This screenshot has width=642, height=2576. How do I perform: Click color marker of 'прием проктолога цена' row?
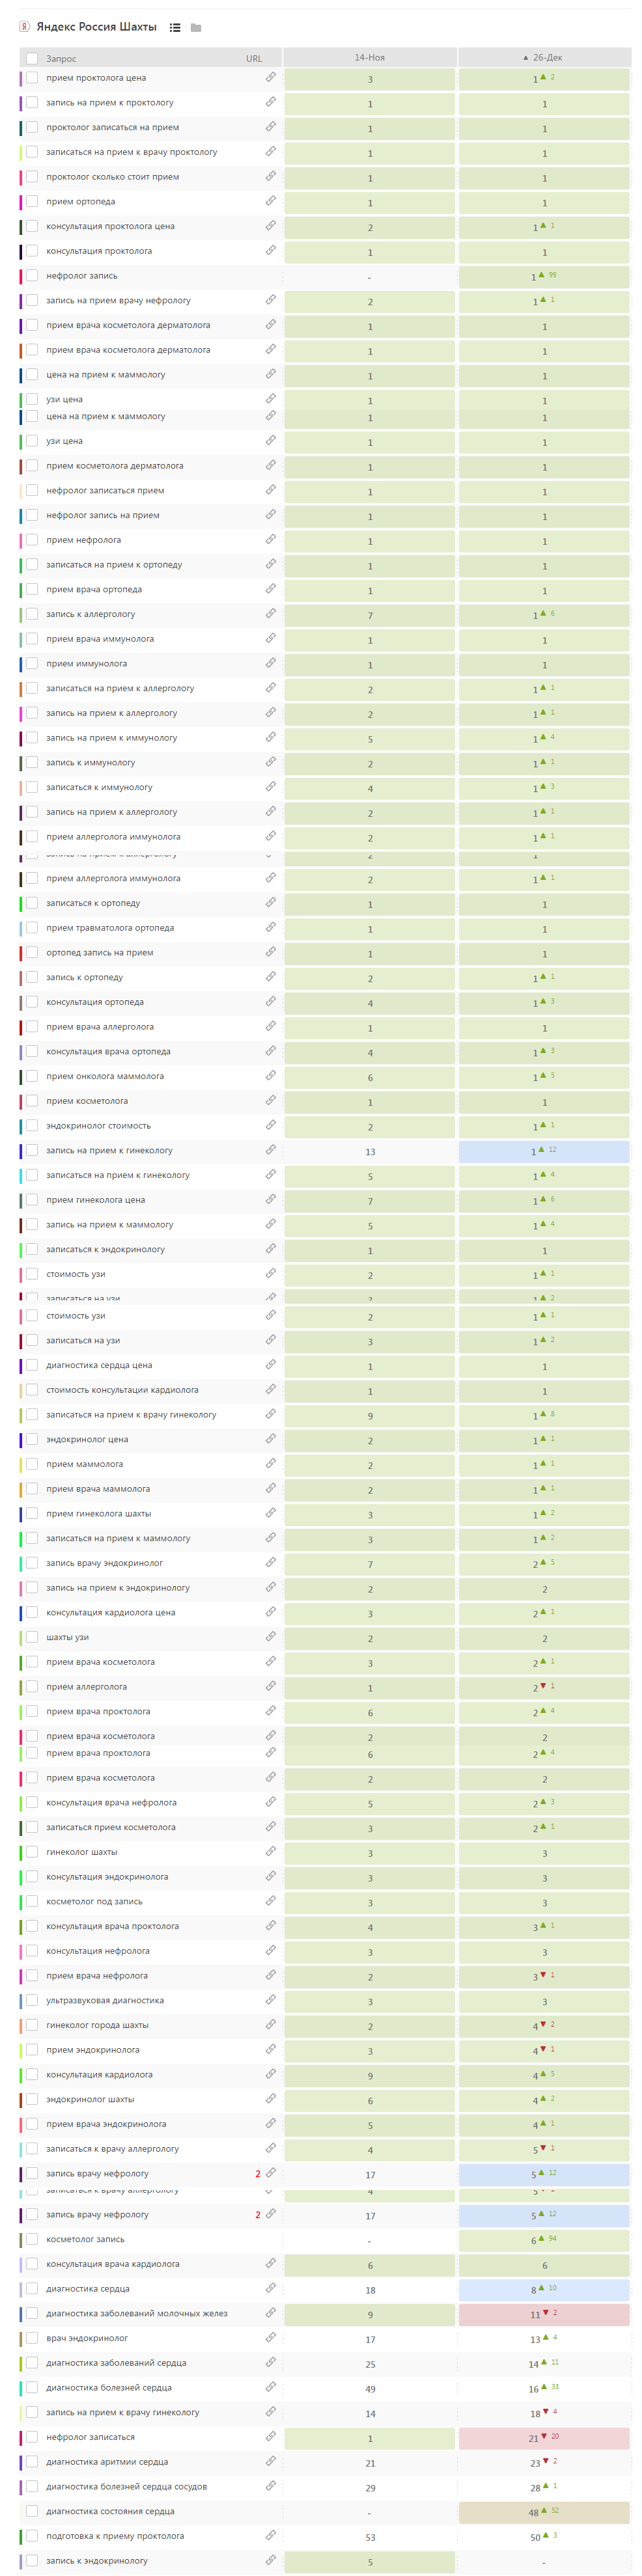(x=21, y=78)
